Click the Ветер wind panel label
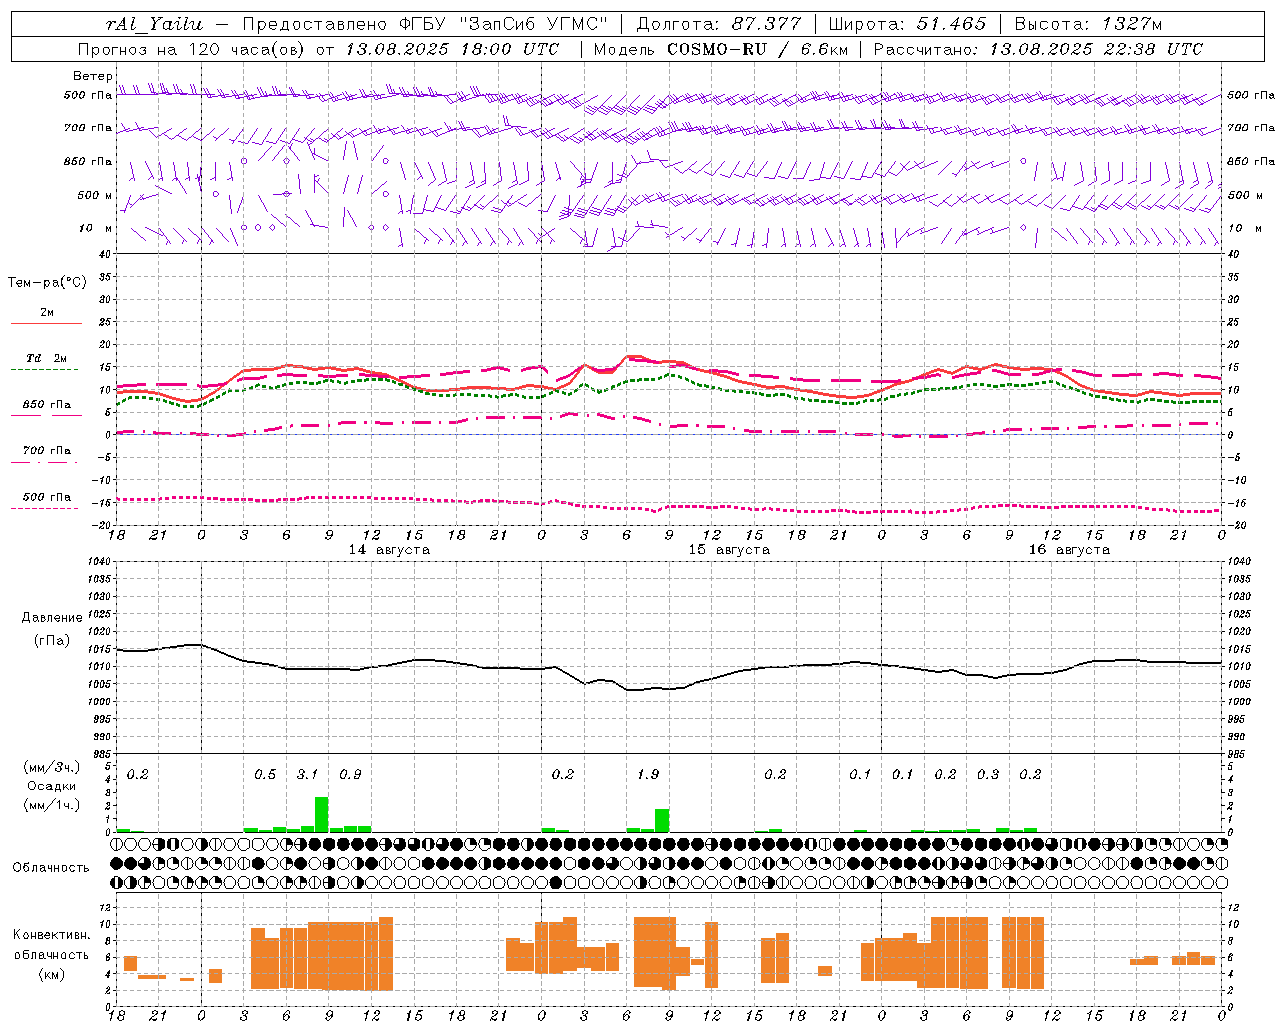Screen dimensions: 1280x1024 click(92, 76)
